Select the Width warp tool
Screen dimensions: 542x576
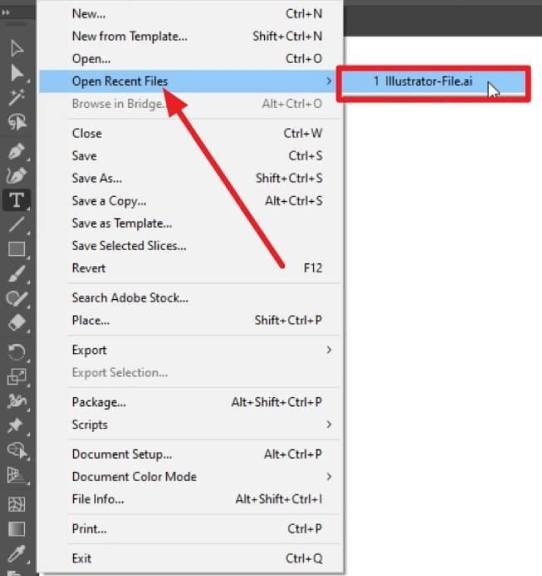point(17,401)
